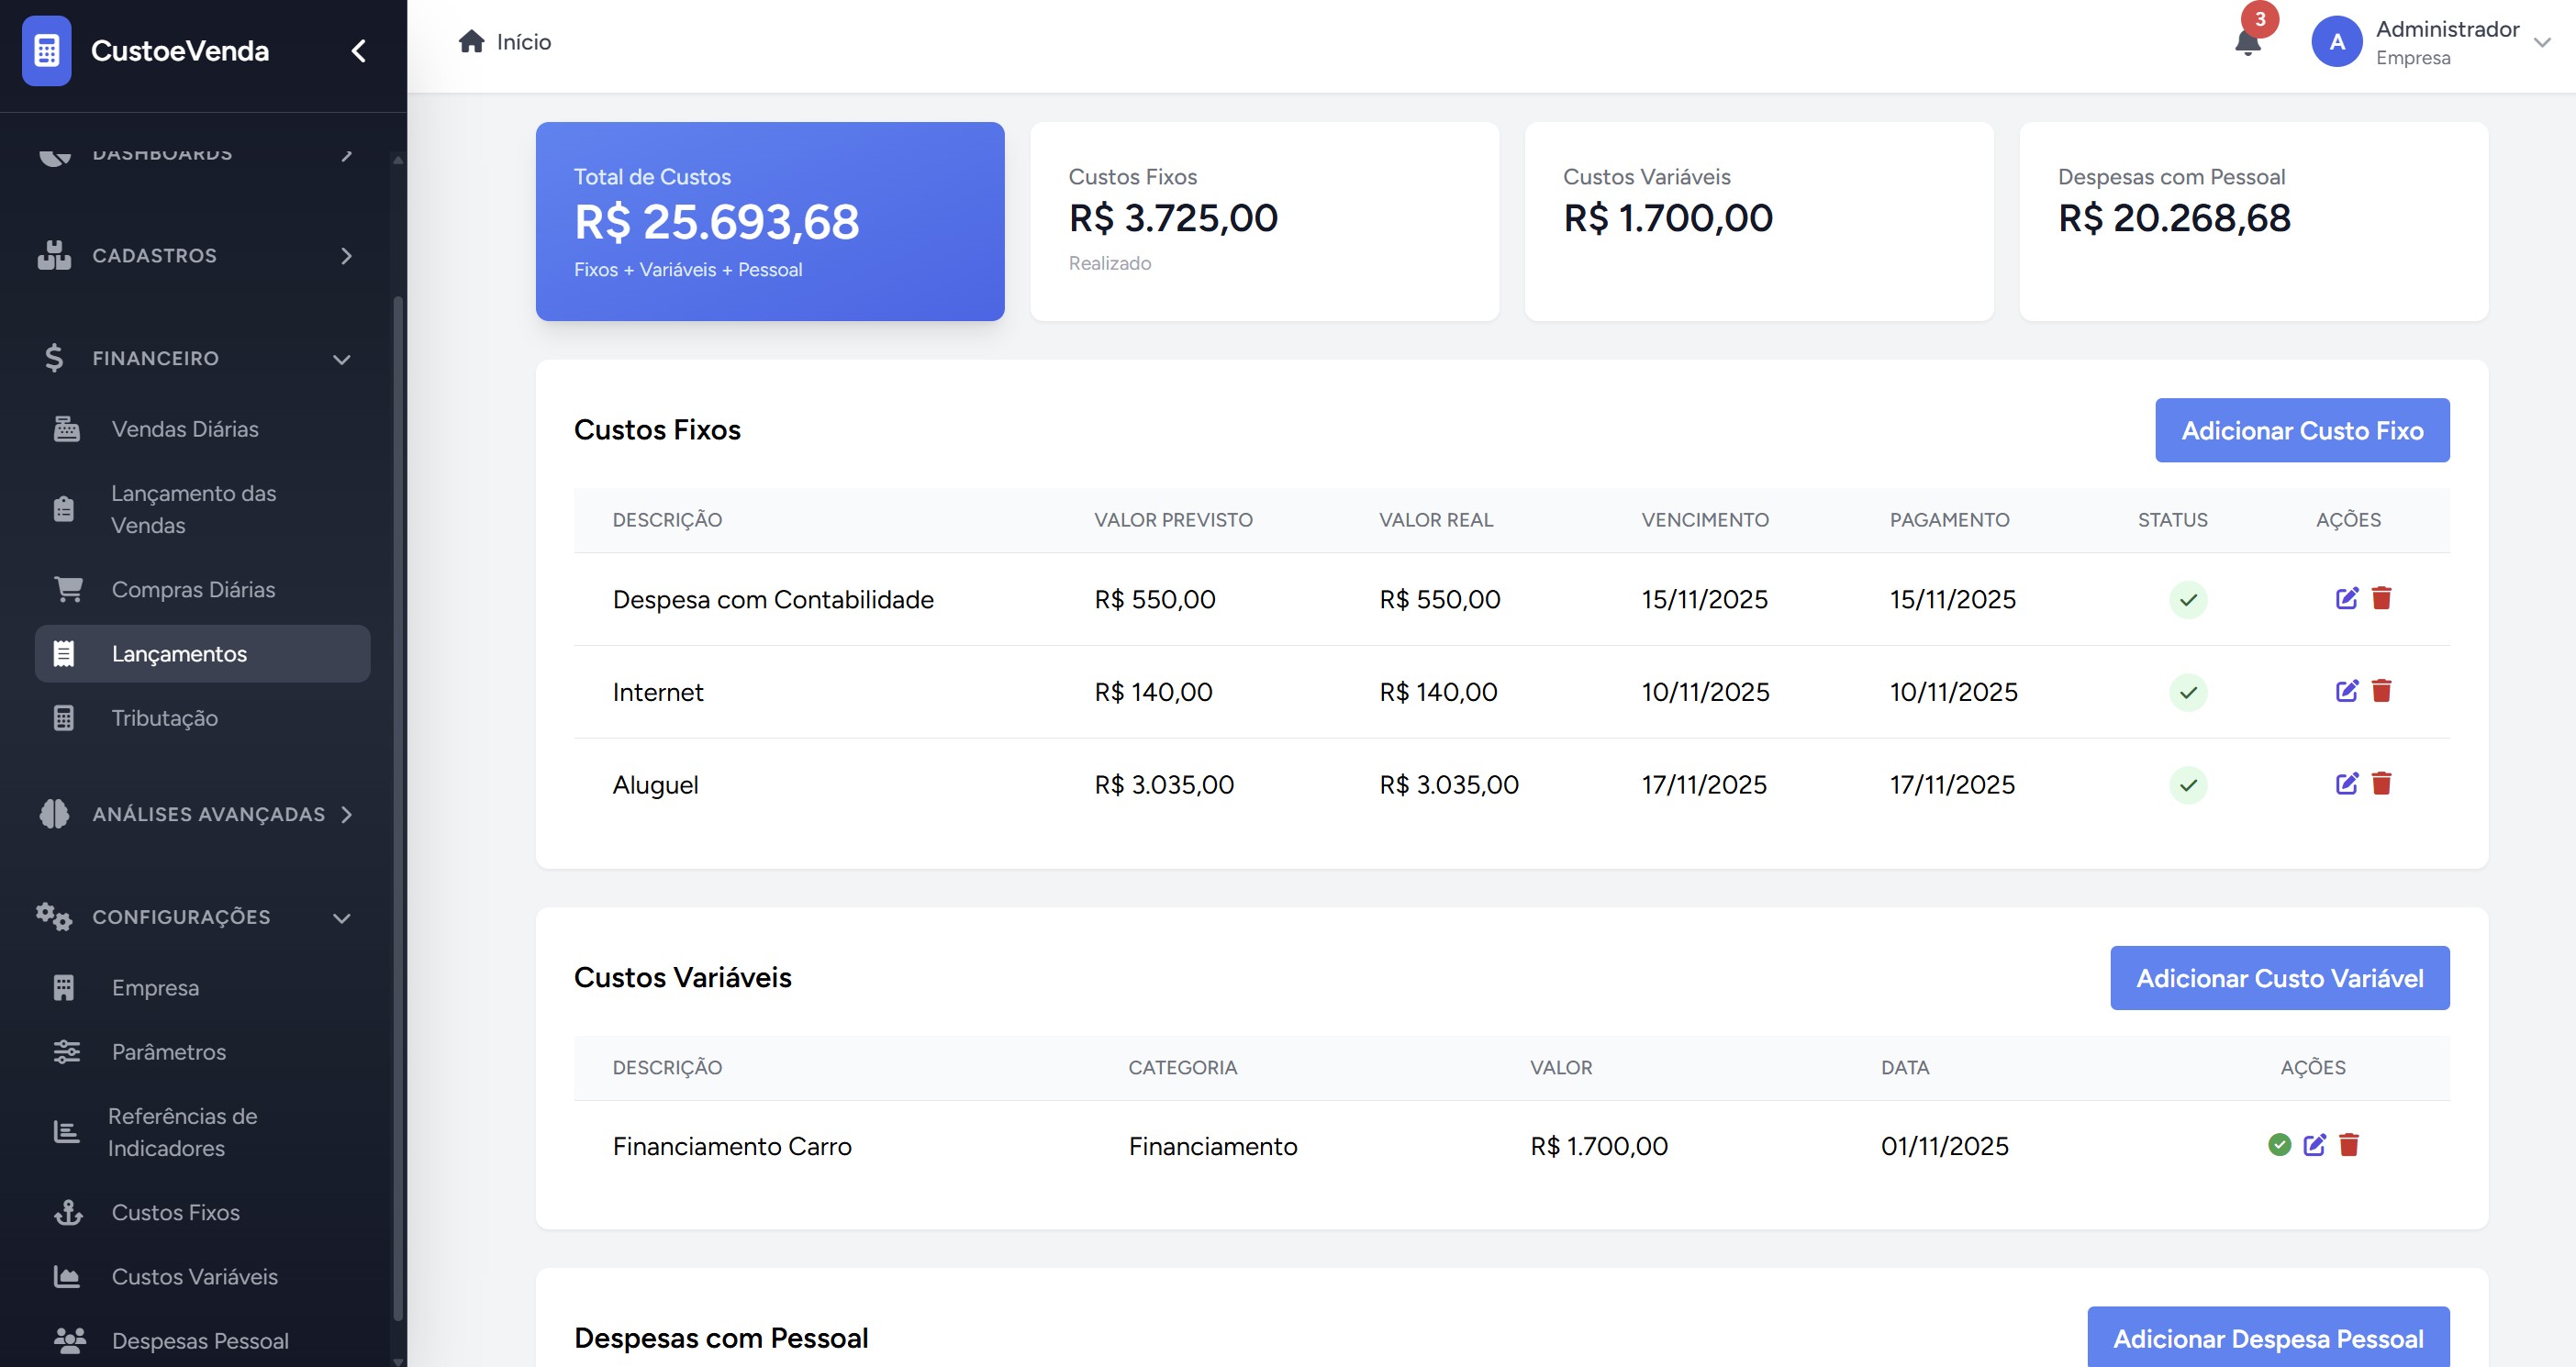Click the Adicionar Custo Variável button
This screenshot has height=1367, width=2576.
pos(2279,978)
